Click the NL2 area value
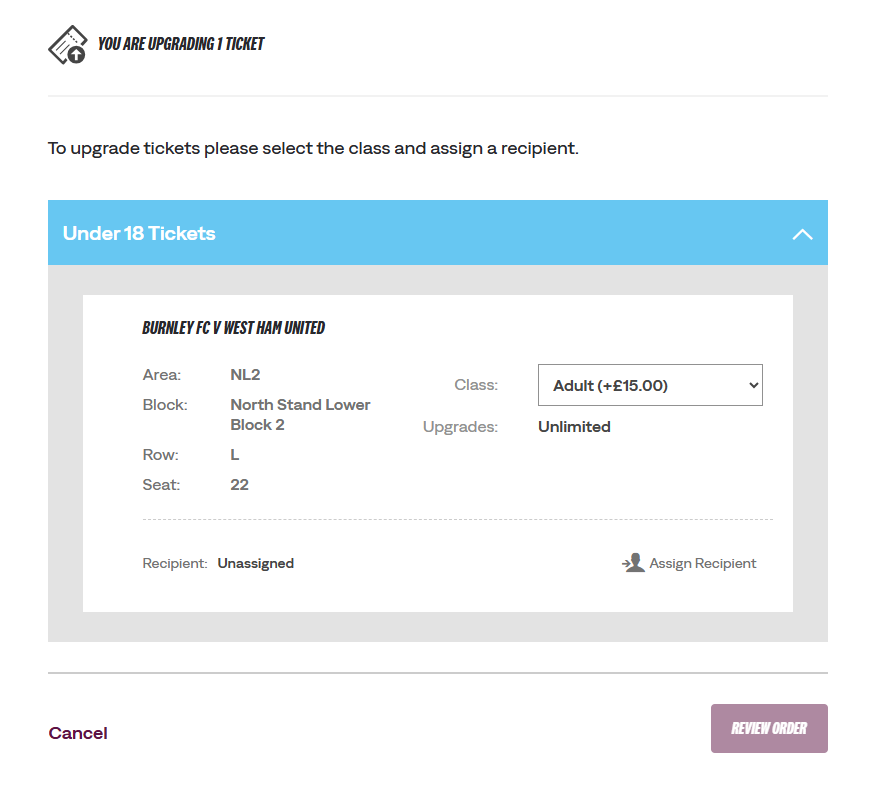The image size is (874, 793). tap(245, 374)
